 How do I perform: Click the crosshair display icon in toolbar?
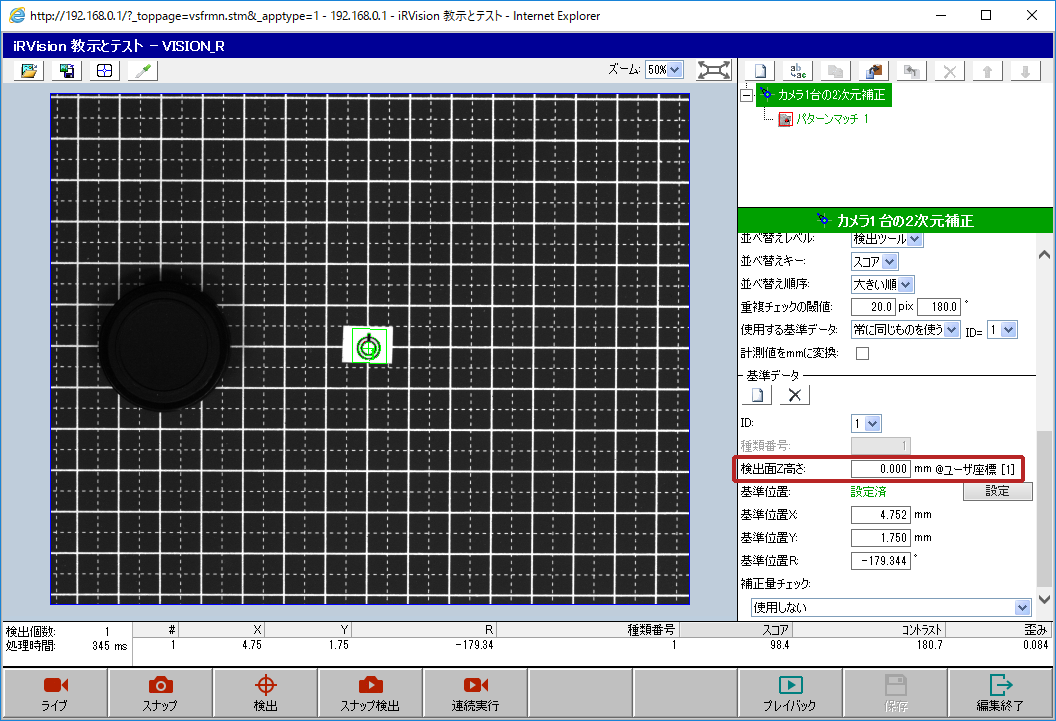point(103,70)
